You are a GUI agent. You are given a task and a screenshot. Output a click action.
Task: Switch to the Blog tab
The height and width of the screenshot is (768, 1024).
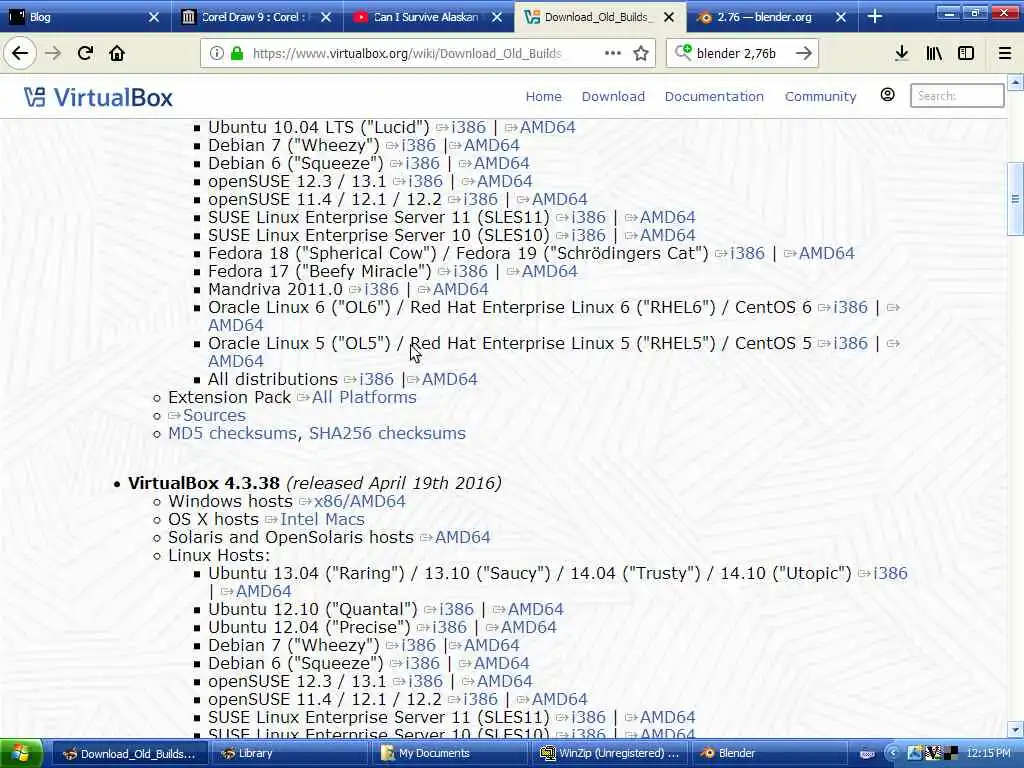[x=85, y=17]
